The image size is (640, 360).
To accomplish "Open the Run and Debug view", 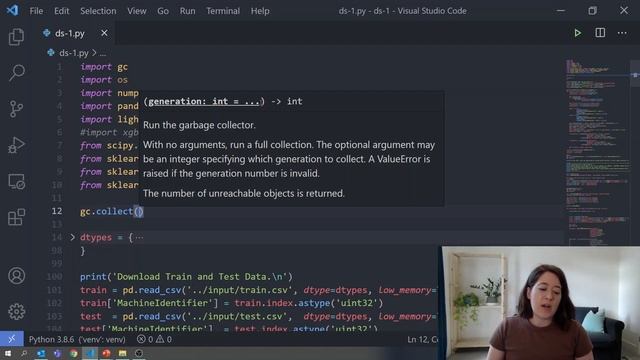I will 16,145.
